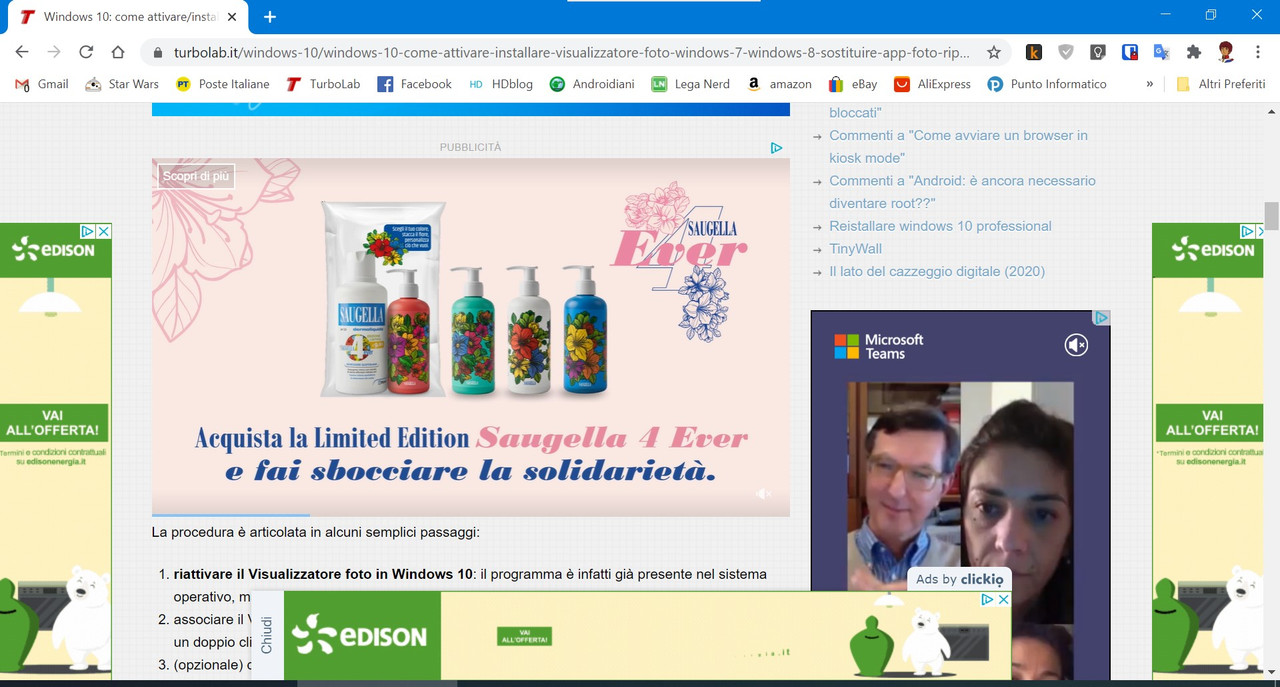Bookmark this page with the star
1280x687 pixels.
click(x=993, y=52)
